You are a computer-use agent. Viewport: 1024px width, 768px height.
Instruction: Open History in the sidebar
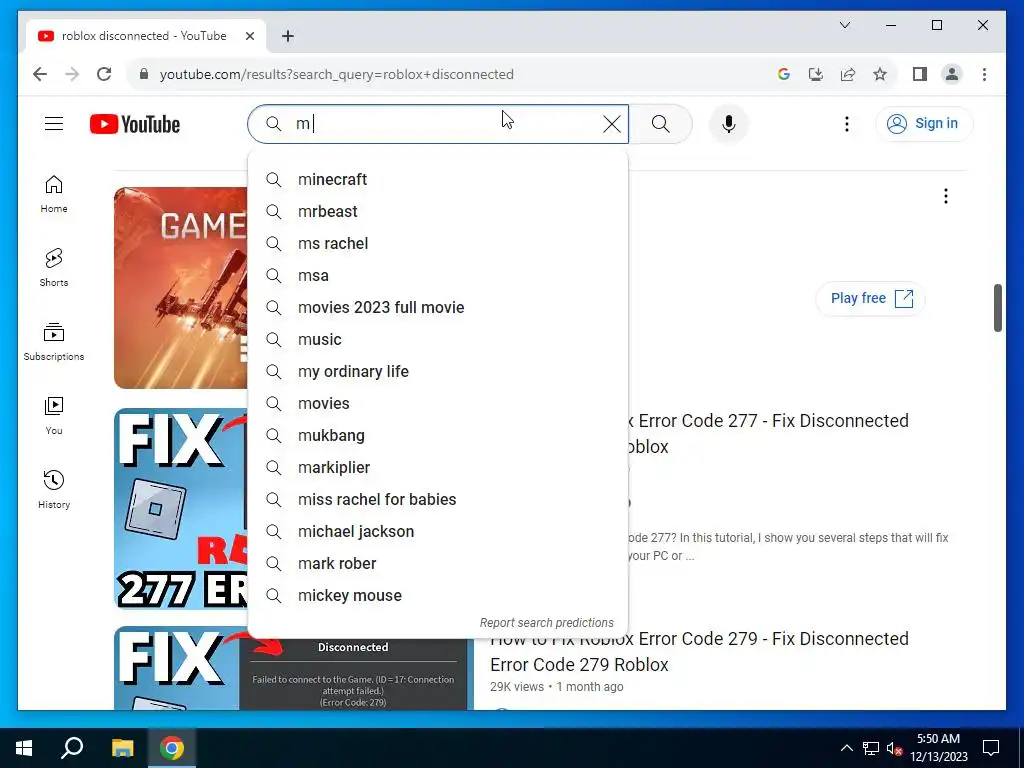[x=54, y=489]
